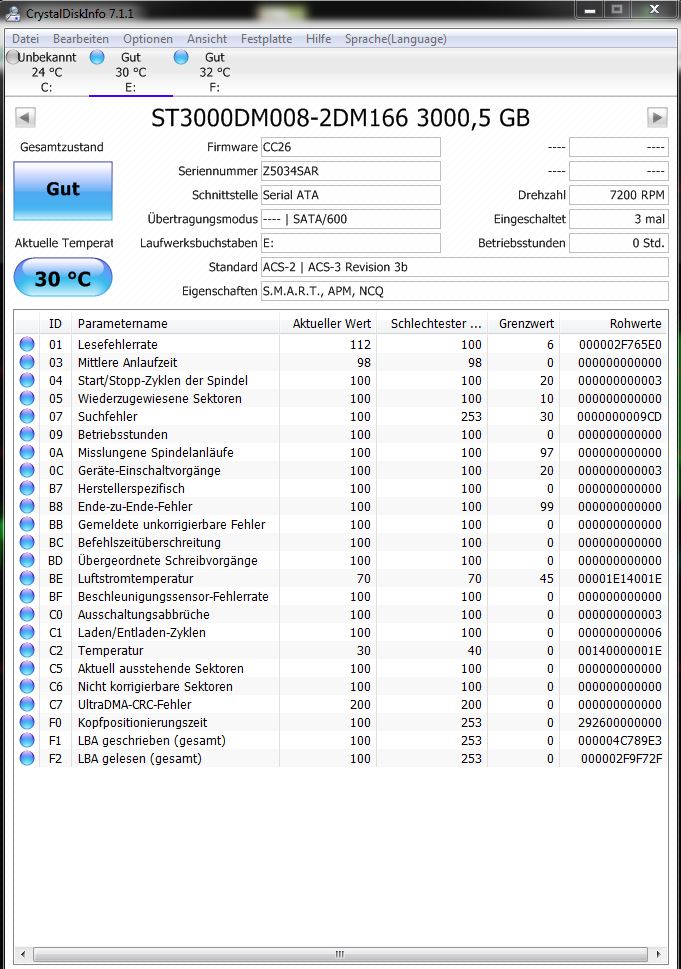The height and width of the screenshot is (969, 681).
Task: Click the serial number field Z5034SAR
Action: pyautogui.click(x=350, y=171)
